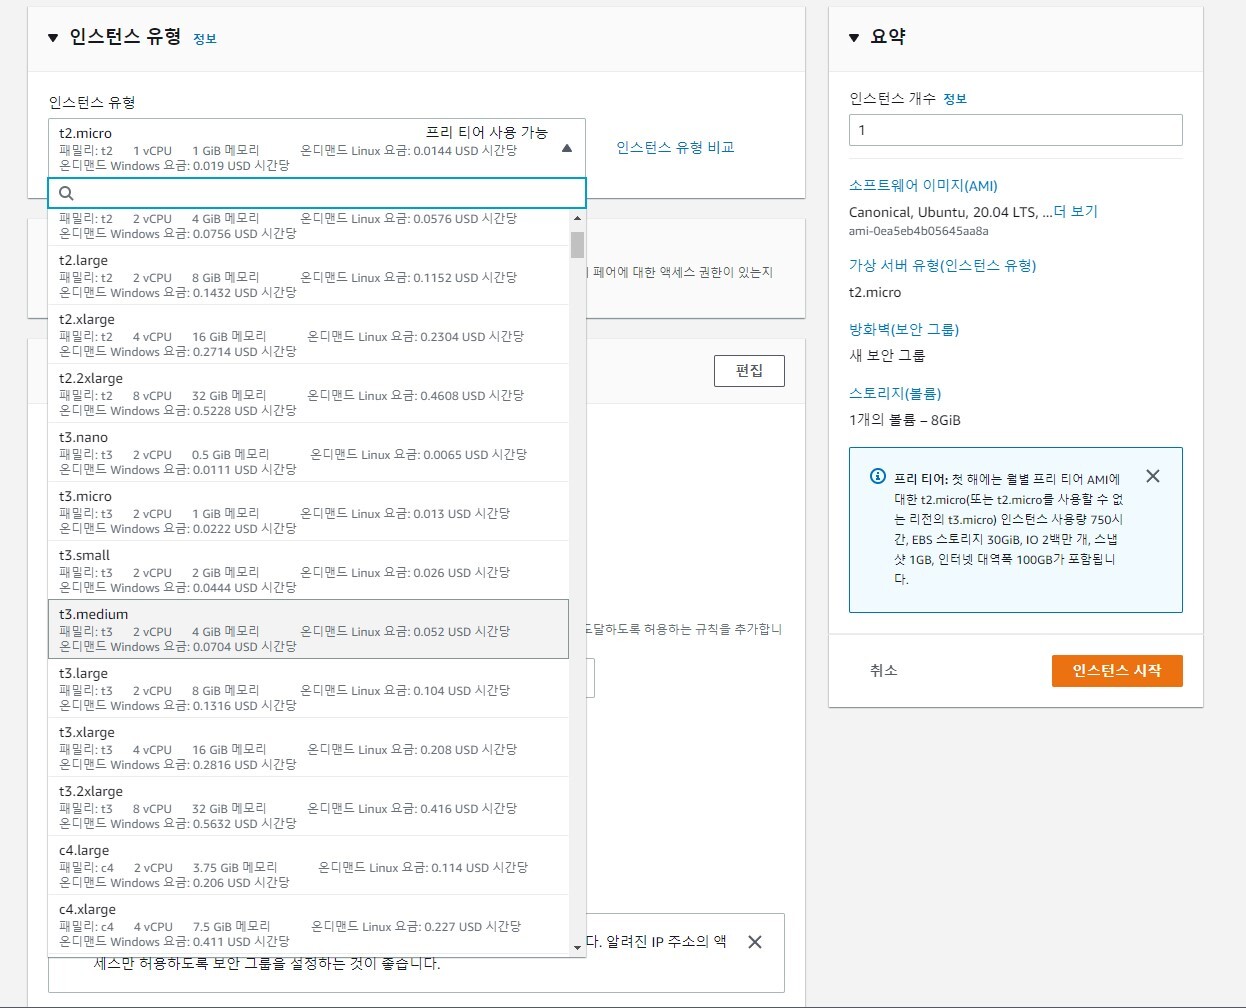Dismiss the IP address warning with X
This screenshot has width=1246, height=1008.
point(755,942)
